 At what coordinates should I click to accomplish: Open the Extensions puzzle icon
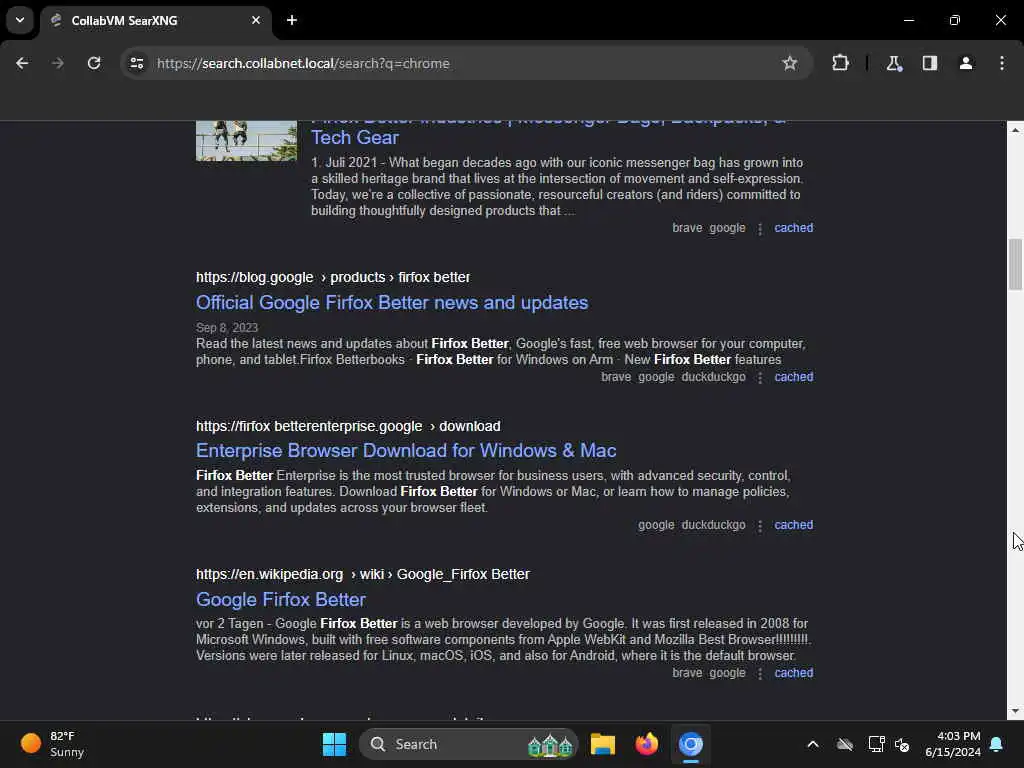[x=840, y=63]
